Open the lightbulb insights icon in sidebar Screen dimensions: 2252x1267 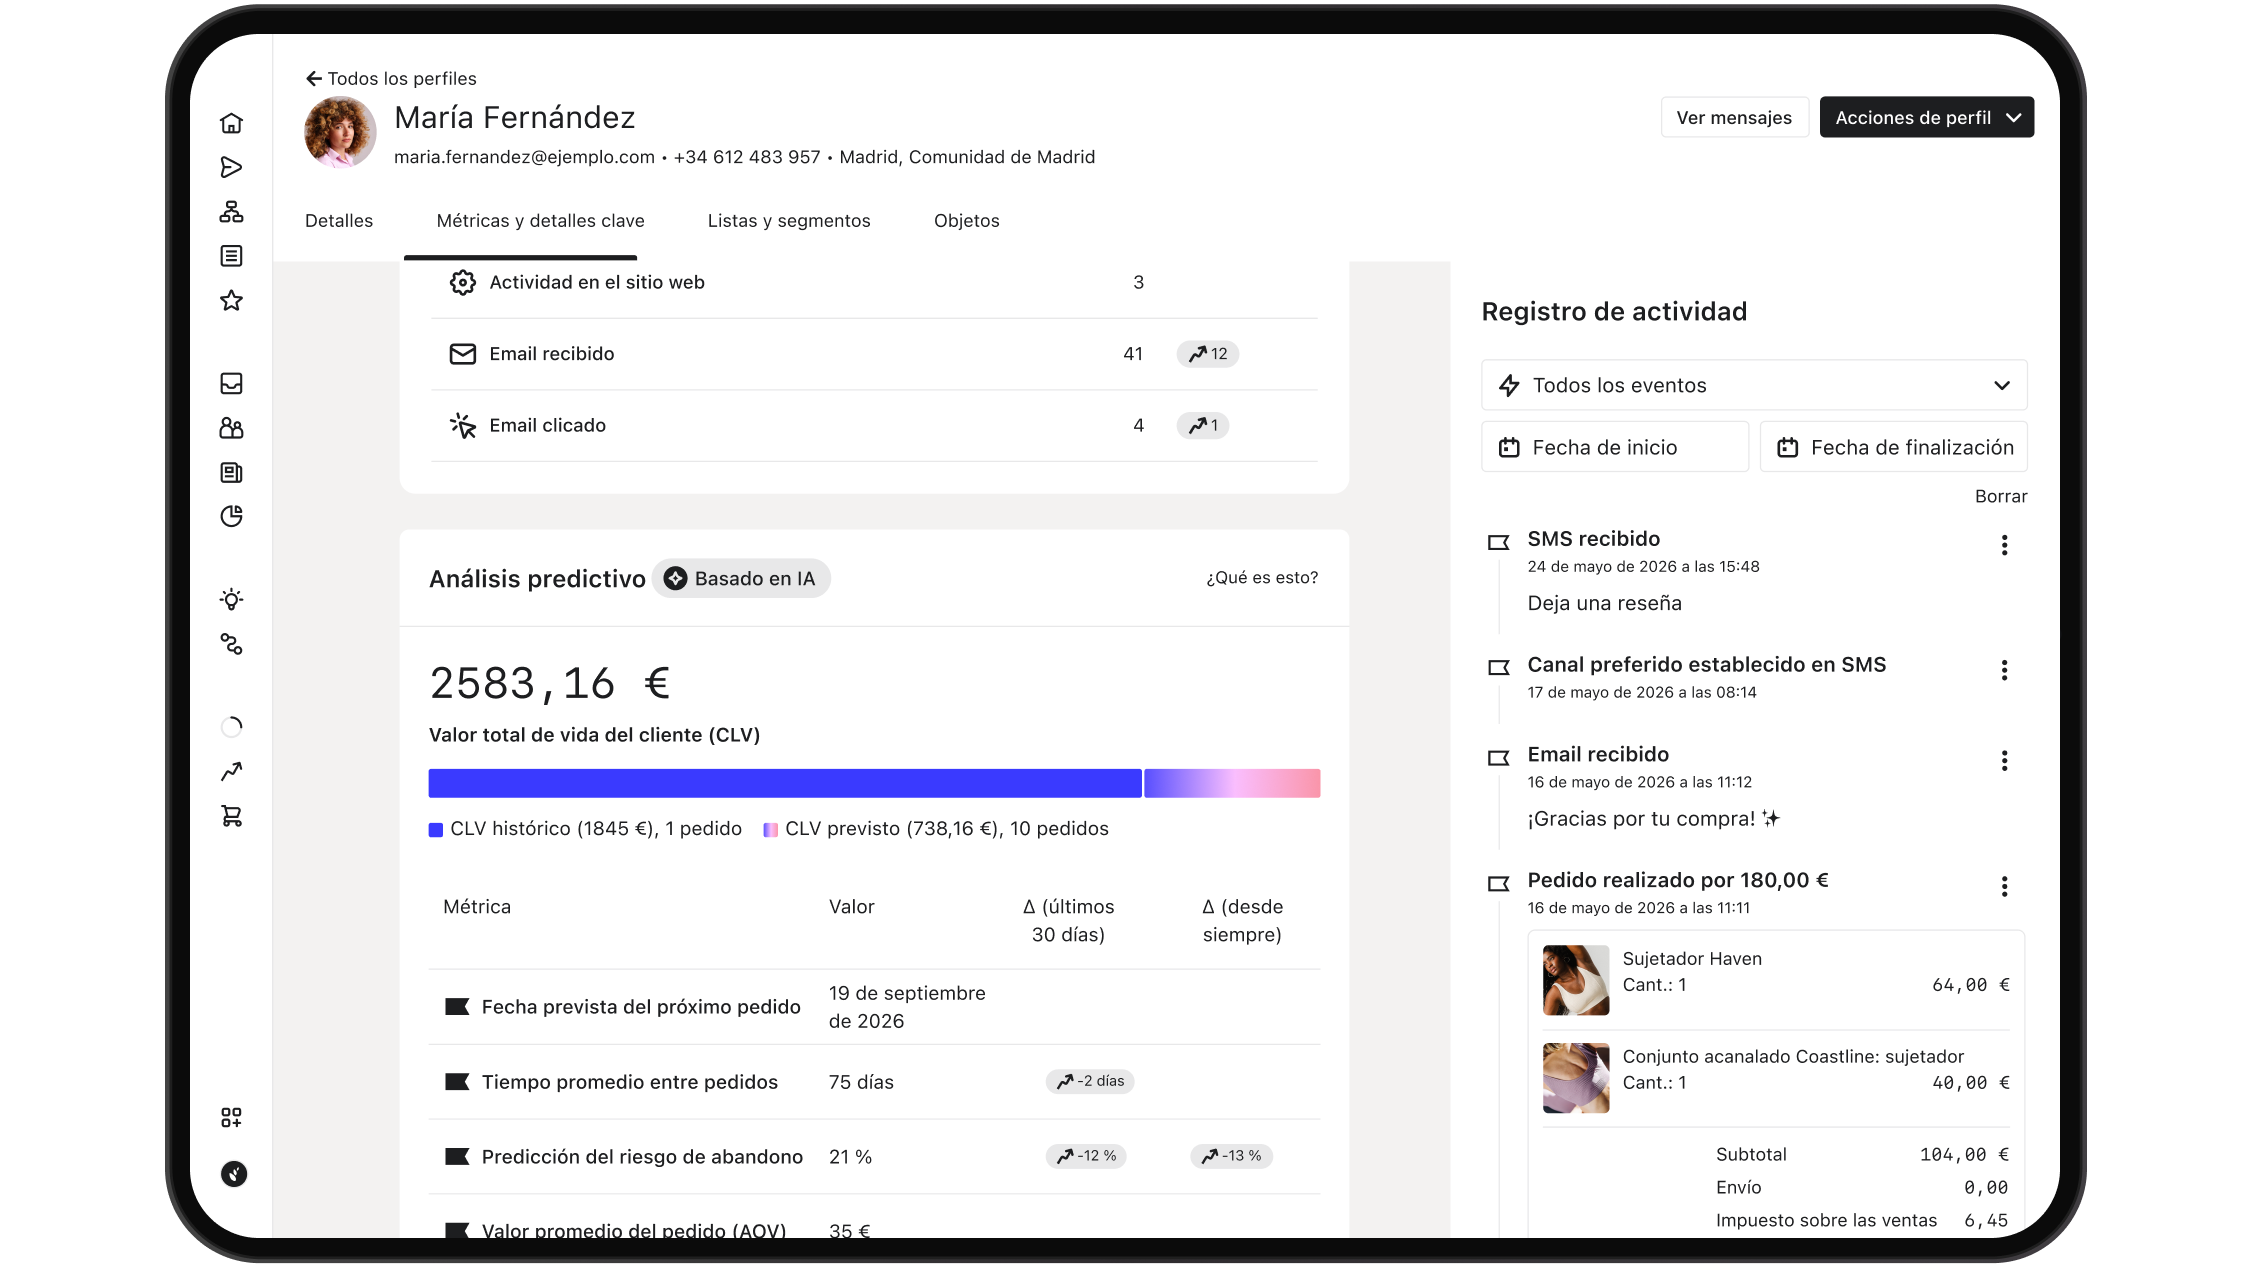coord(231,600)
